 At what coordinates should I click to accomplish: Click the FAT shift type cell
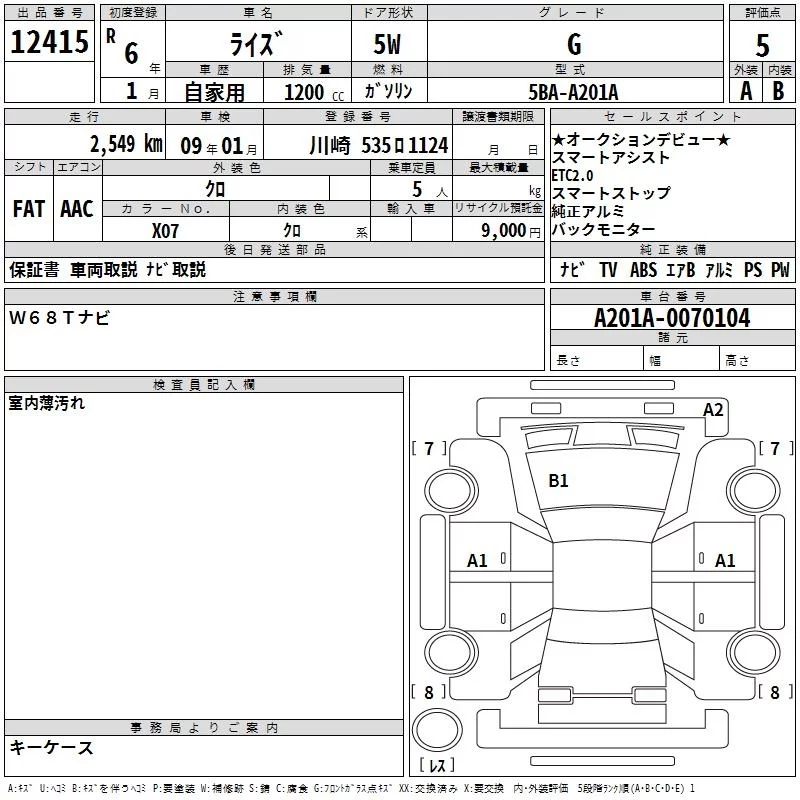[28, 208]
